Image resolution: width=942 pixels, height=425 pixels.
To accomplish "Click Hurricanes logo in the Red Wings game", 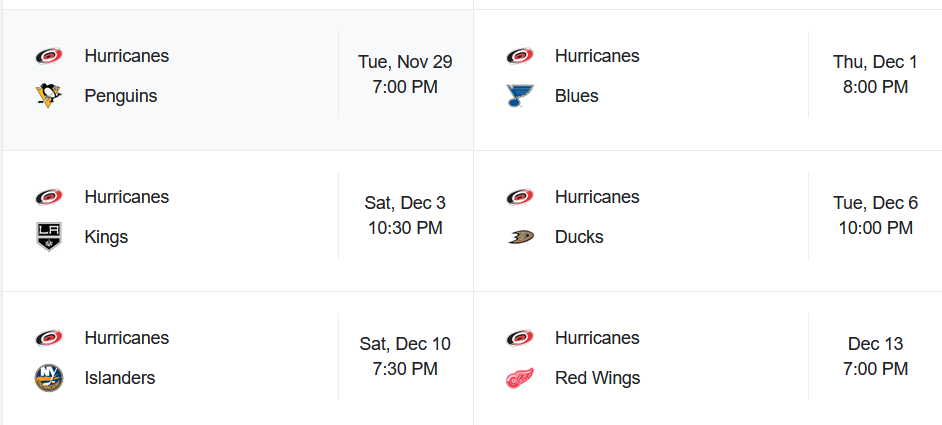I will (x=519, y=338).
